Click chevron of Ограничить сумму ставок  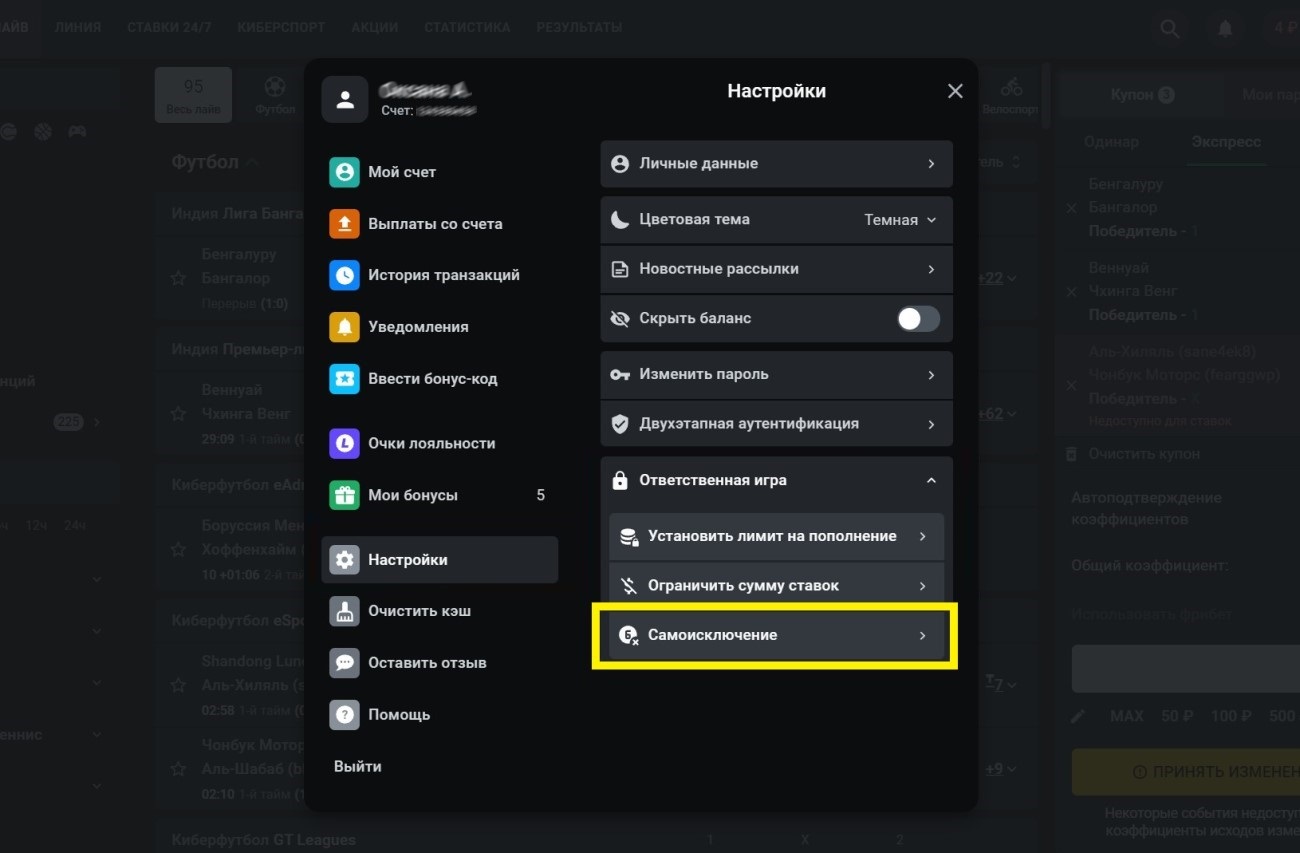pos(922,586)
